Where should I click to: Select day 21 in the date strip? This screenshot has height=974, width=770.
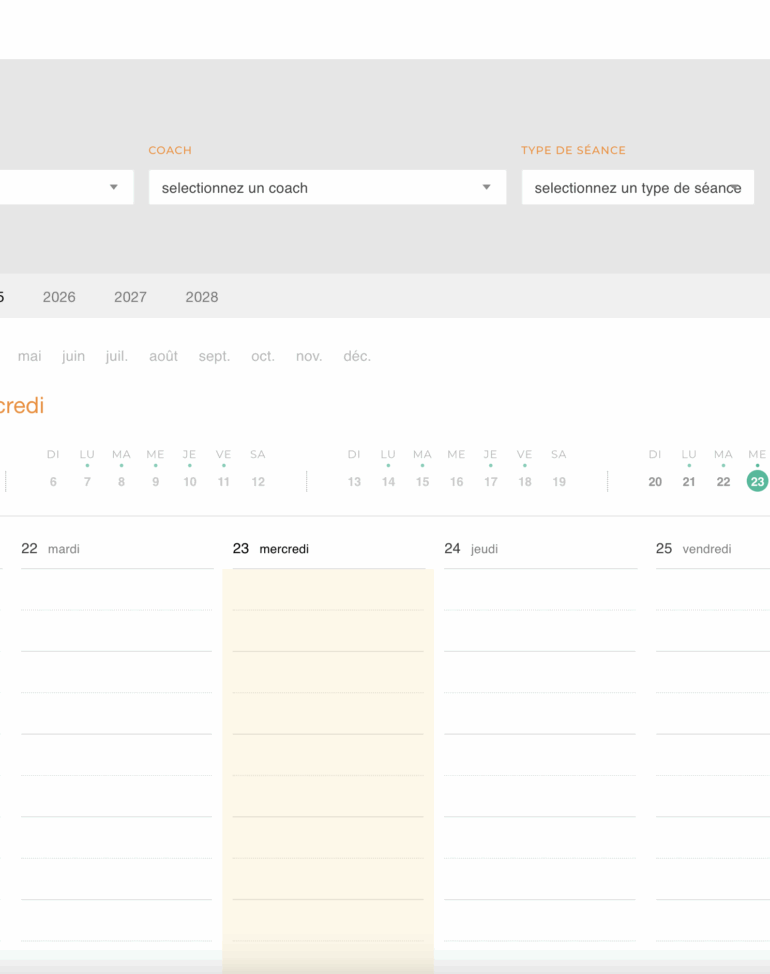click(689, 481)
